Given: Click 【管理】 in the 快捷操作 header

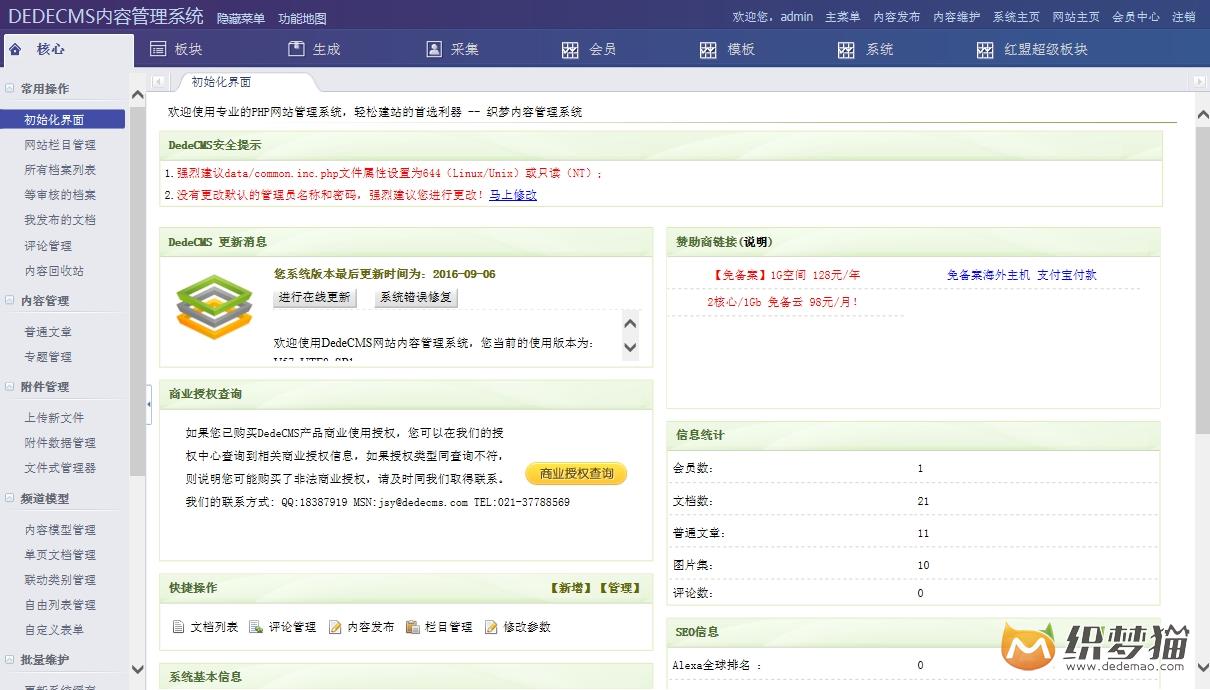Looking at the screenshot, I should tap(619, 588).
